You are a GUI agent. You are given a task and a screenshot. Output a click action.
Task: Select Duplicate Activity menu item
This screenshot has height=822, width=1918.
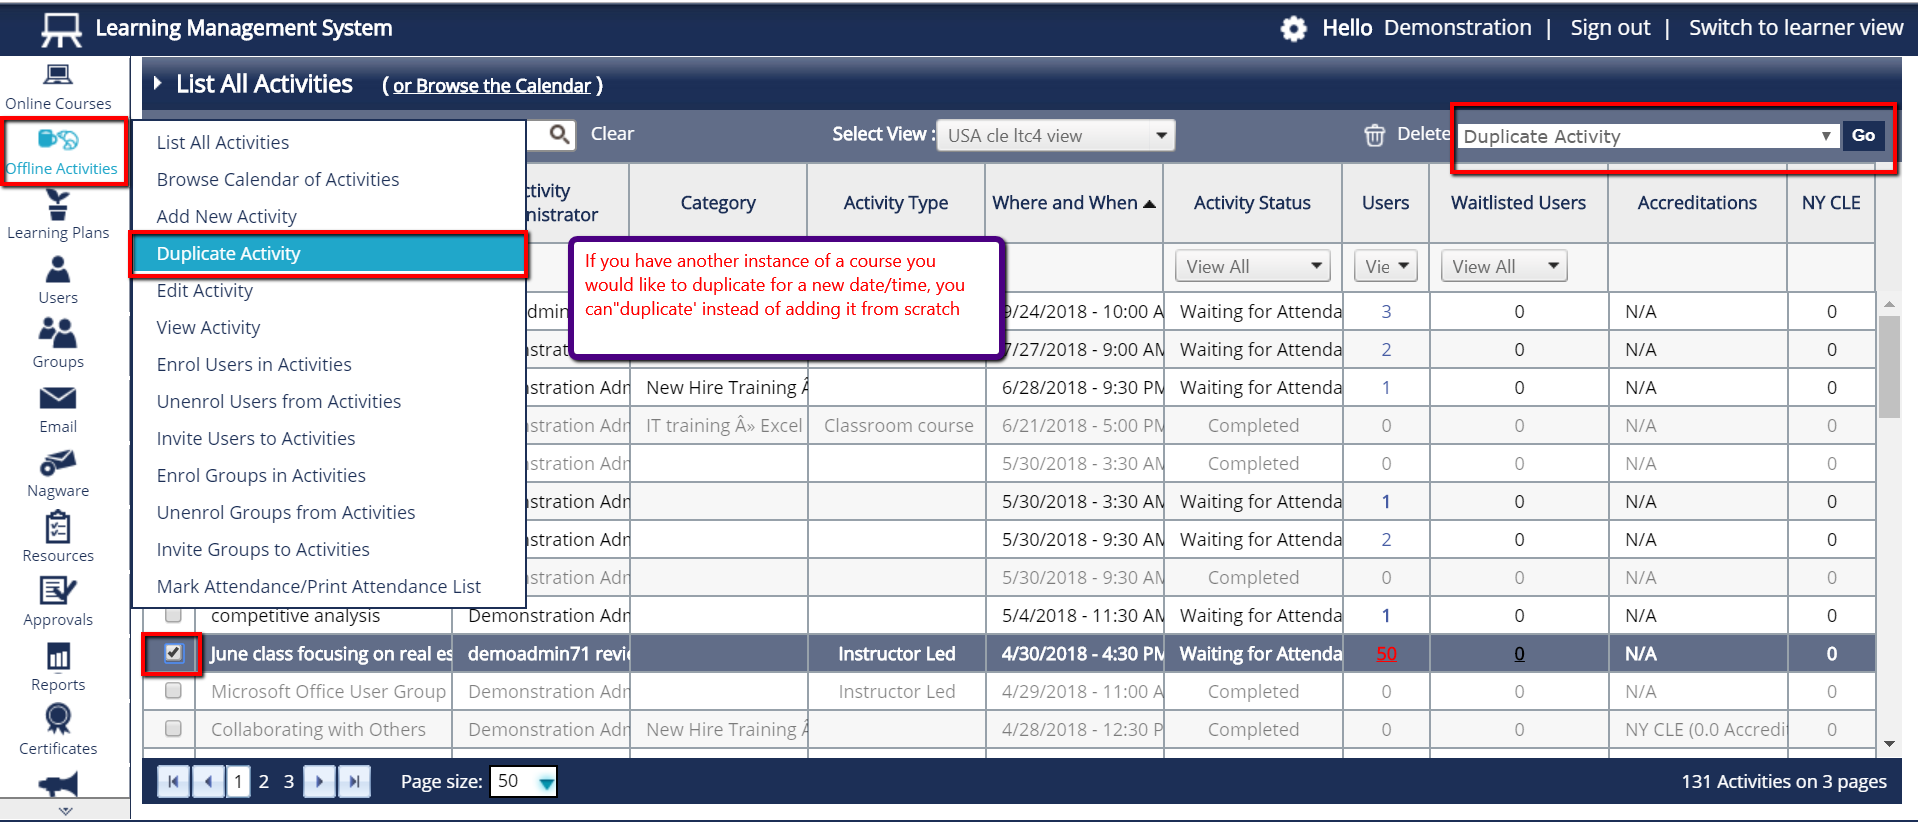click(x=229, y=254)
